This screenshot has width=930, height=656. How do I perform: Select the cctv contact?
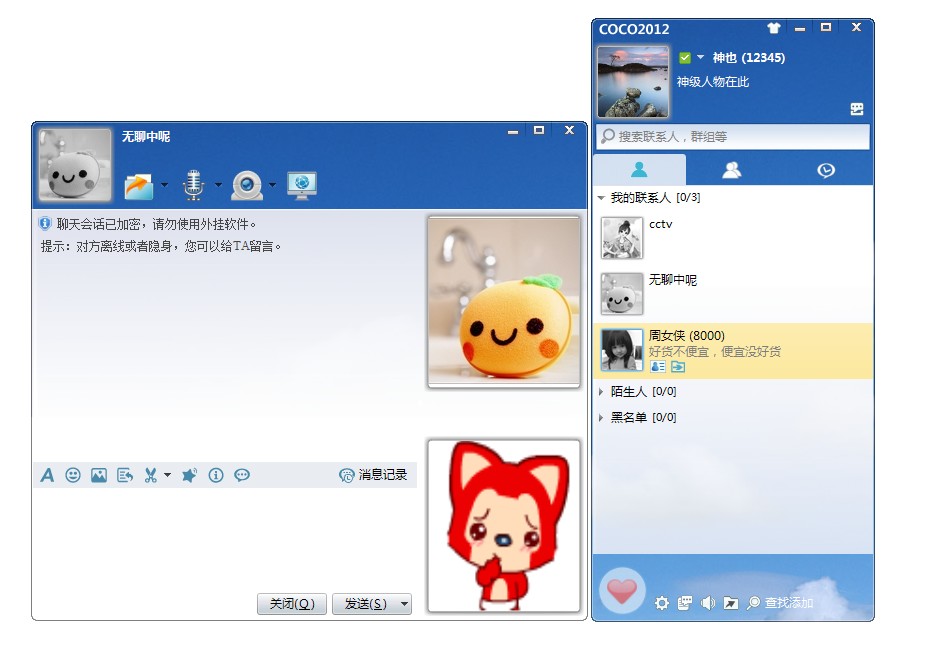tap(733, 238)
